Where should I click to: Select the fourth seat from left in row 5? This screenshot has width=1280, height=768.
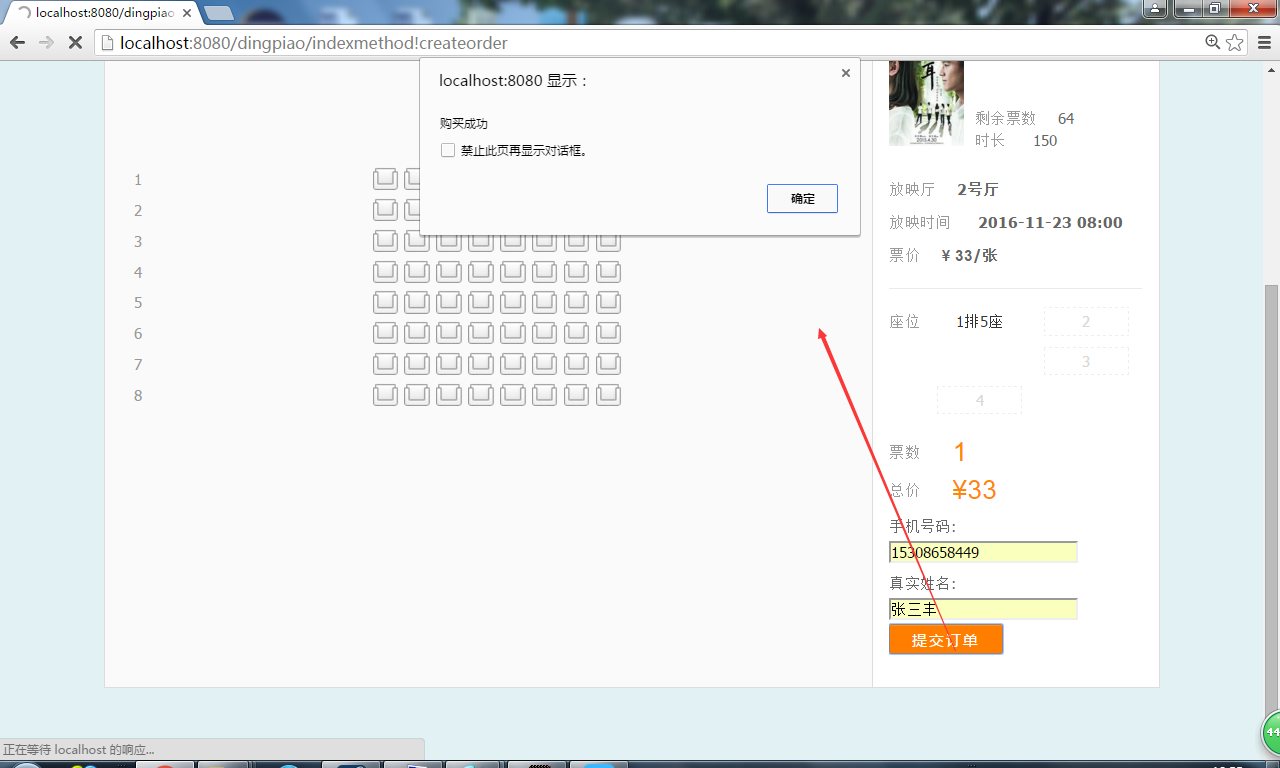pos(481,302)
